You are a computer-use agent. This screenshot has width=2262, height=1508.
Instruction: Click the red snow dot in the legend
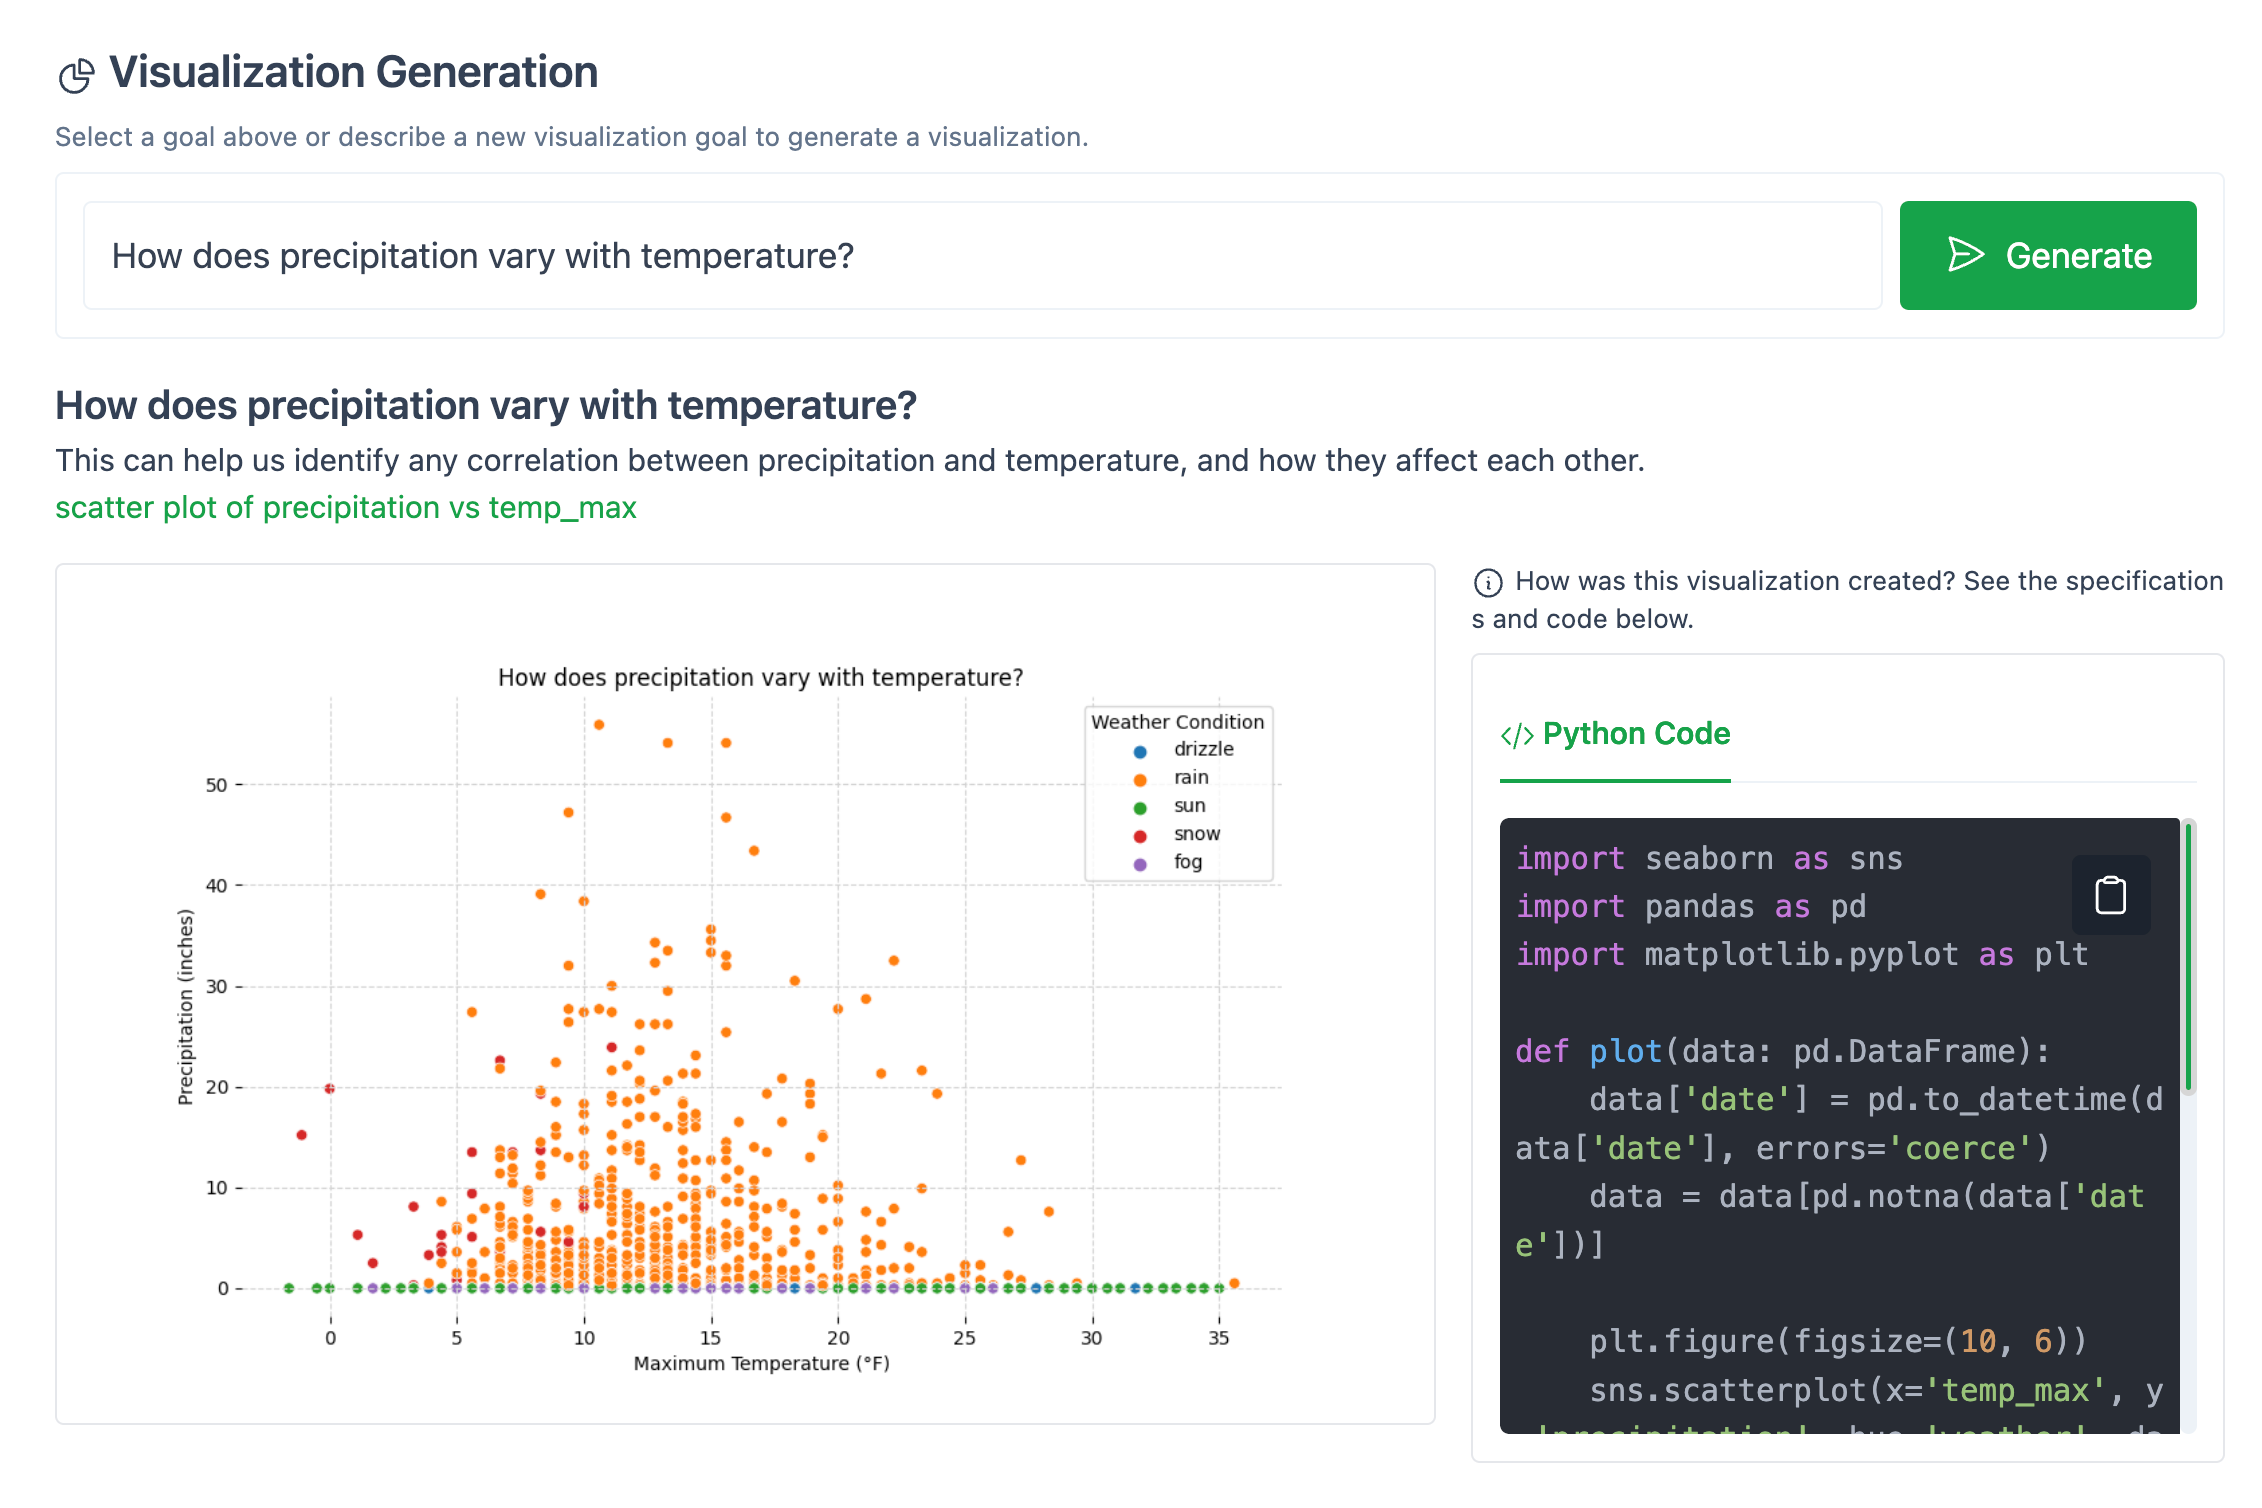(1138, 834)
